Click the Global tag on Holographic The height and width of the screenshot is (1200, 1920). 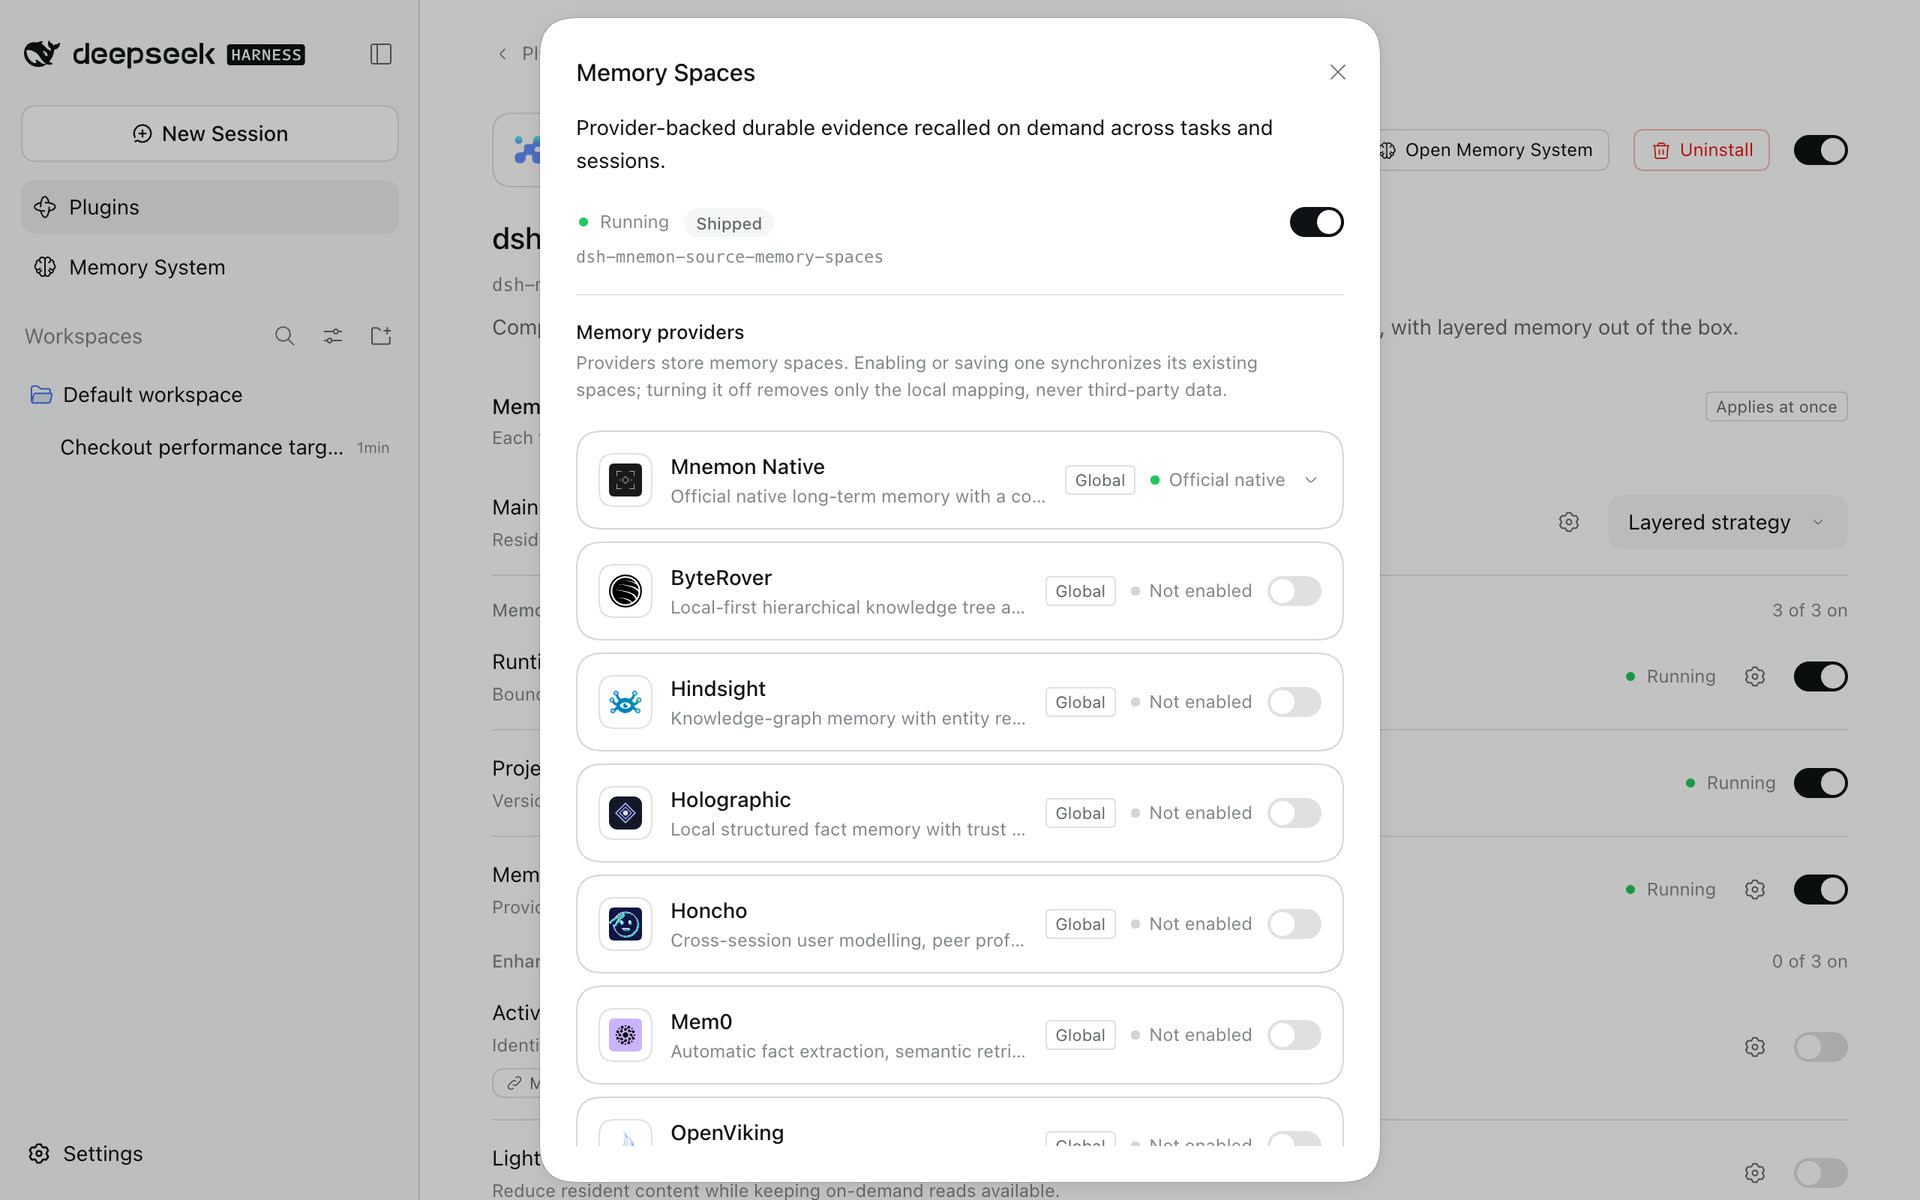1080,813
